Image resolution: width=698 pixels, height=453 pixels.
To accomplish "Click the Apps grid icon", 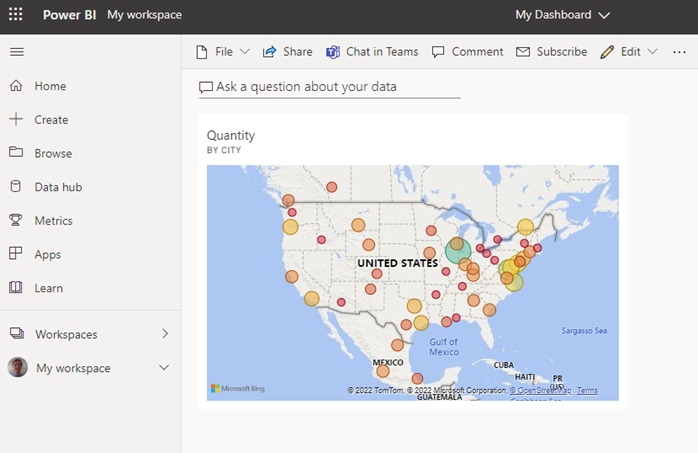I will tap(16, 253).
